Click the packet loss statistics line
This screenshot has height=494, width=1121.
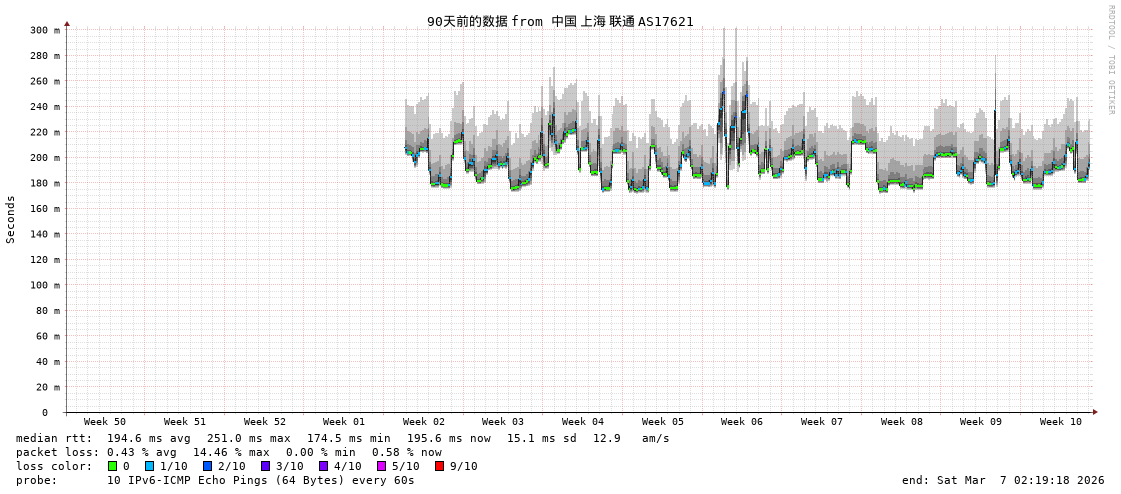point(229,452)
